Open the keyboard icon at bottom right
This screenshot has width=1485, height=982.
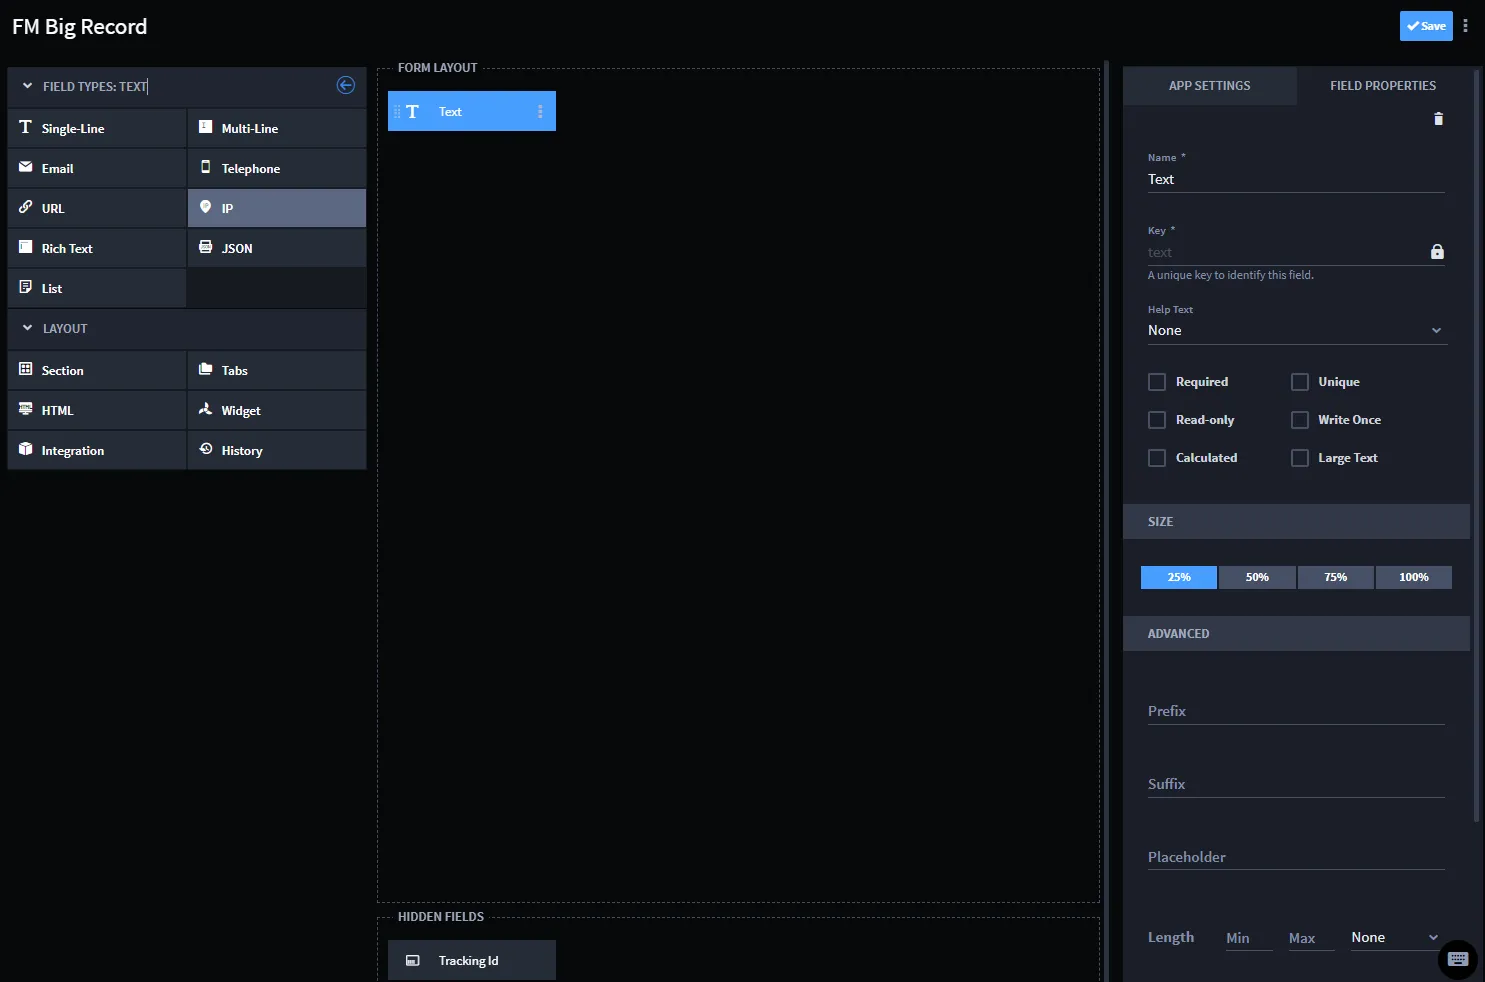click(1458, 960)
